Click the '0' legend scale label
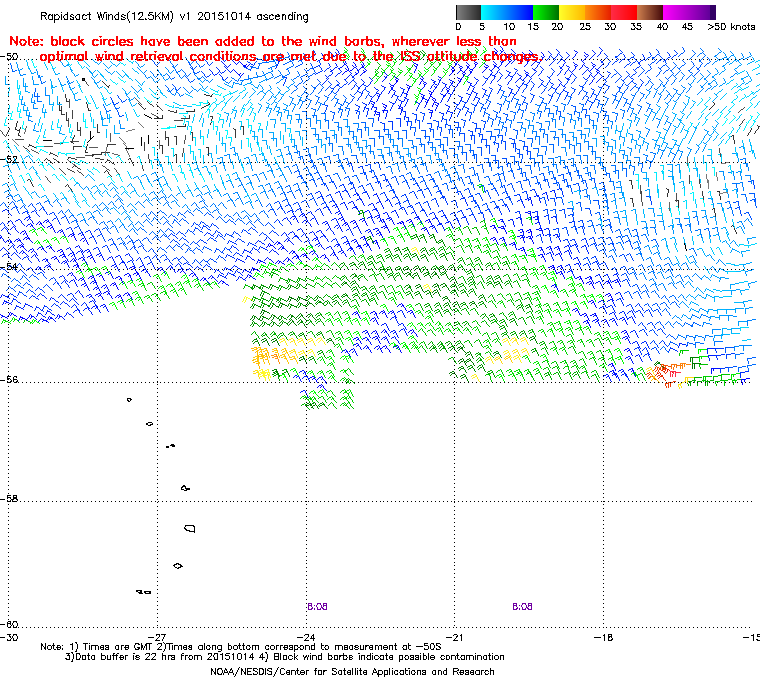 click(458, 27)
